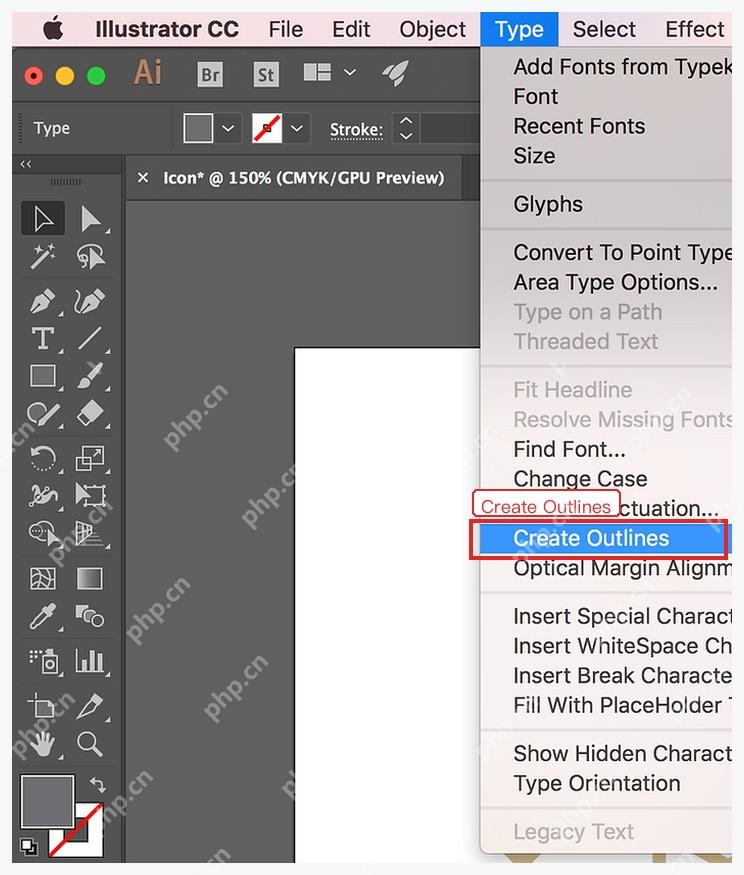Select the Eyedropper tool
Screen dimensions: 744x875
(x=43, y=617)
